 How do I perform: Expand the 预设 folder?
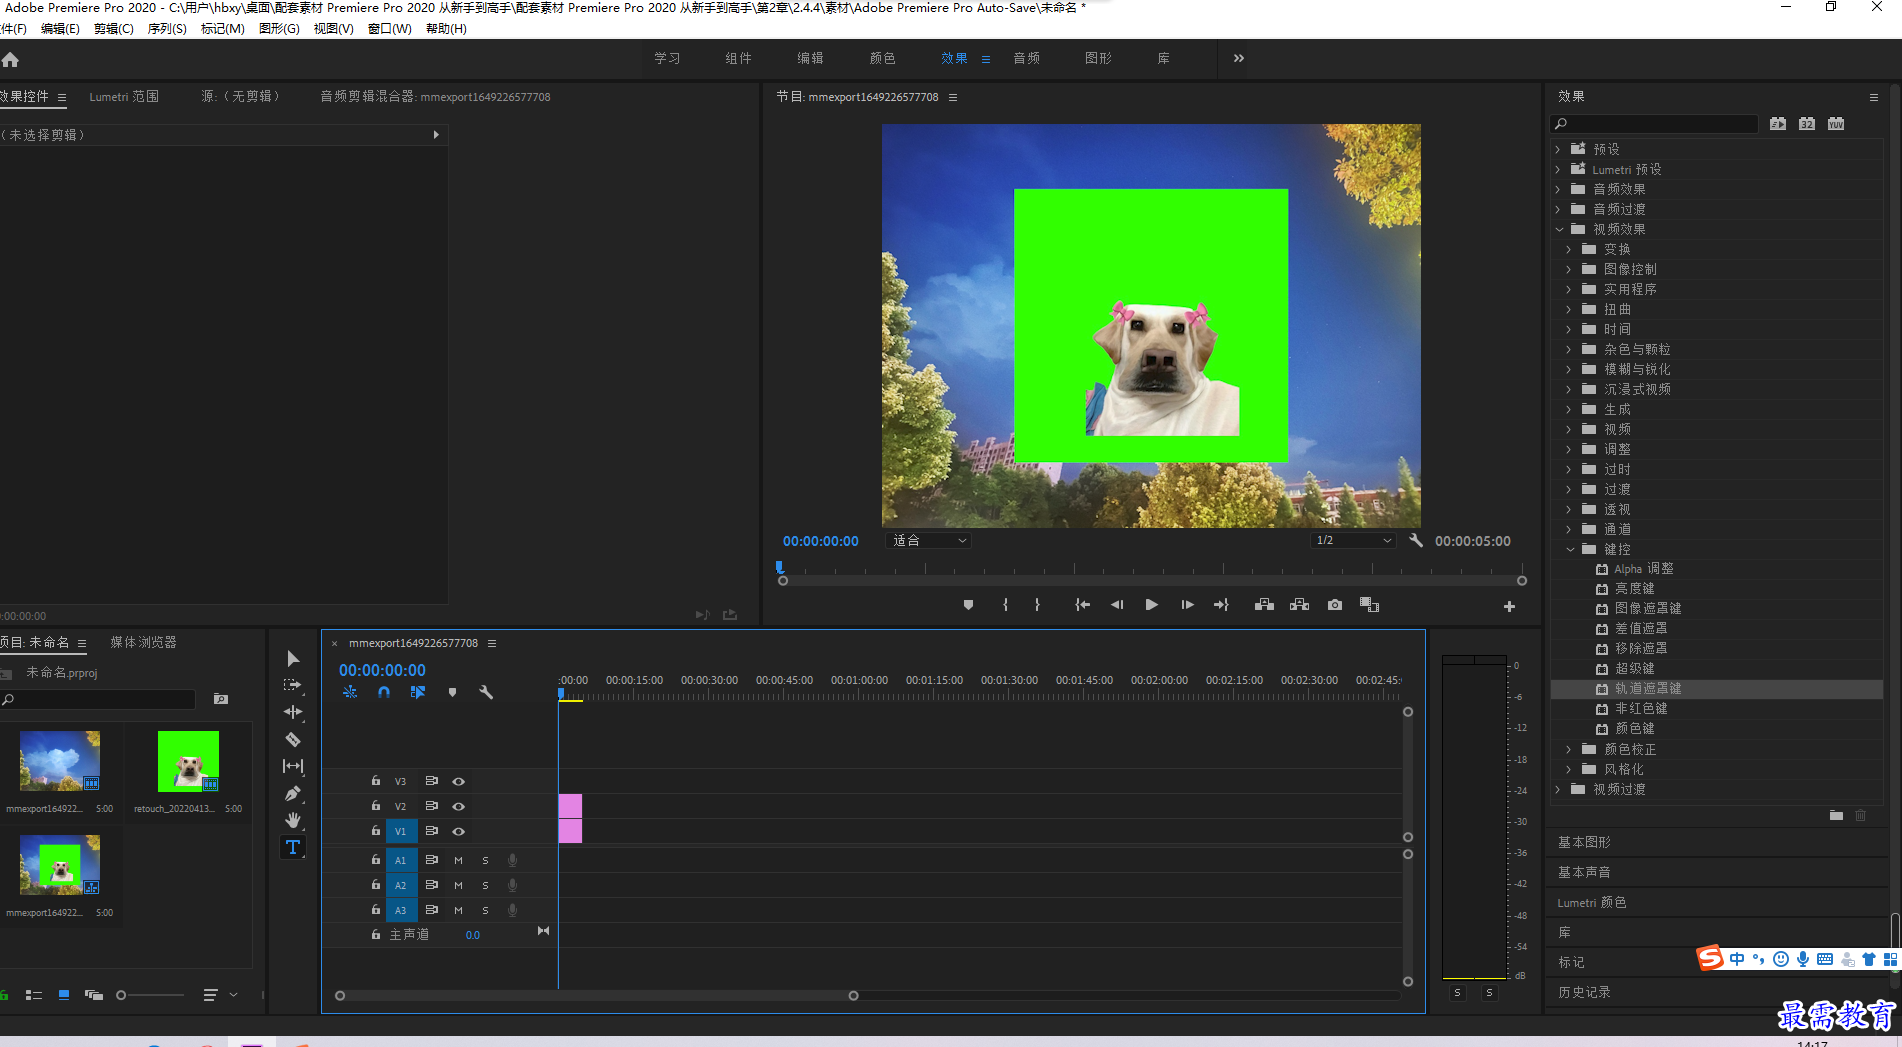pyautogui.click(x=1557, y=149)
